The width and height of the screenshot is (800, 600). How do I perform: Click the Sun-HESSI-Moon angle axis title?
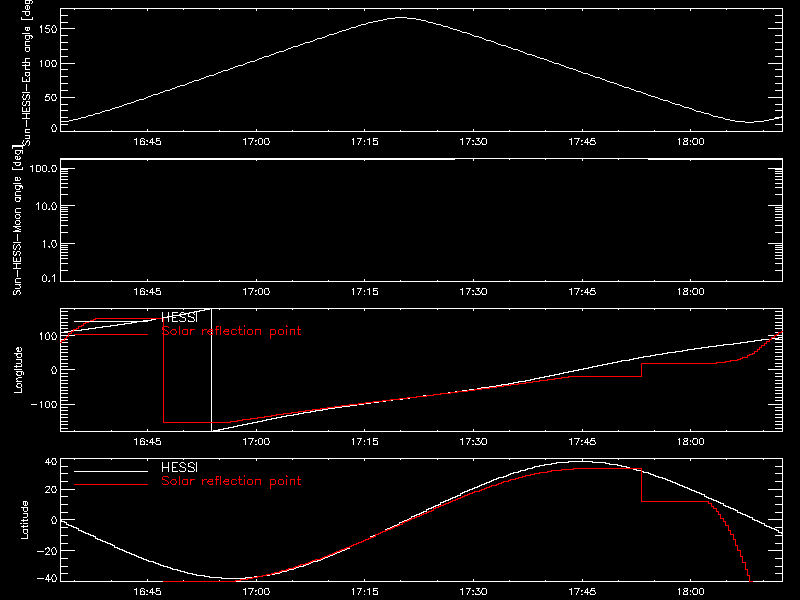pyautogui.click(x=17, y=220)
